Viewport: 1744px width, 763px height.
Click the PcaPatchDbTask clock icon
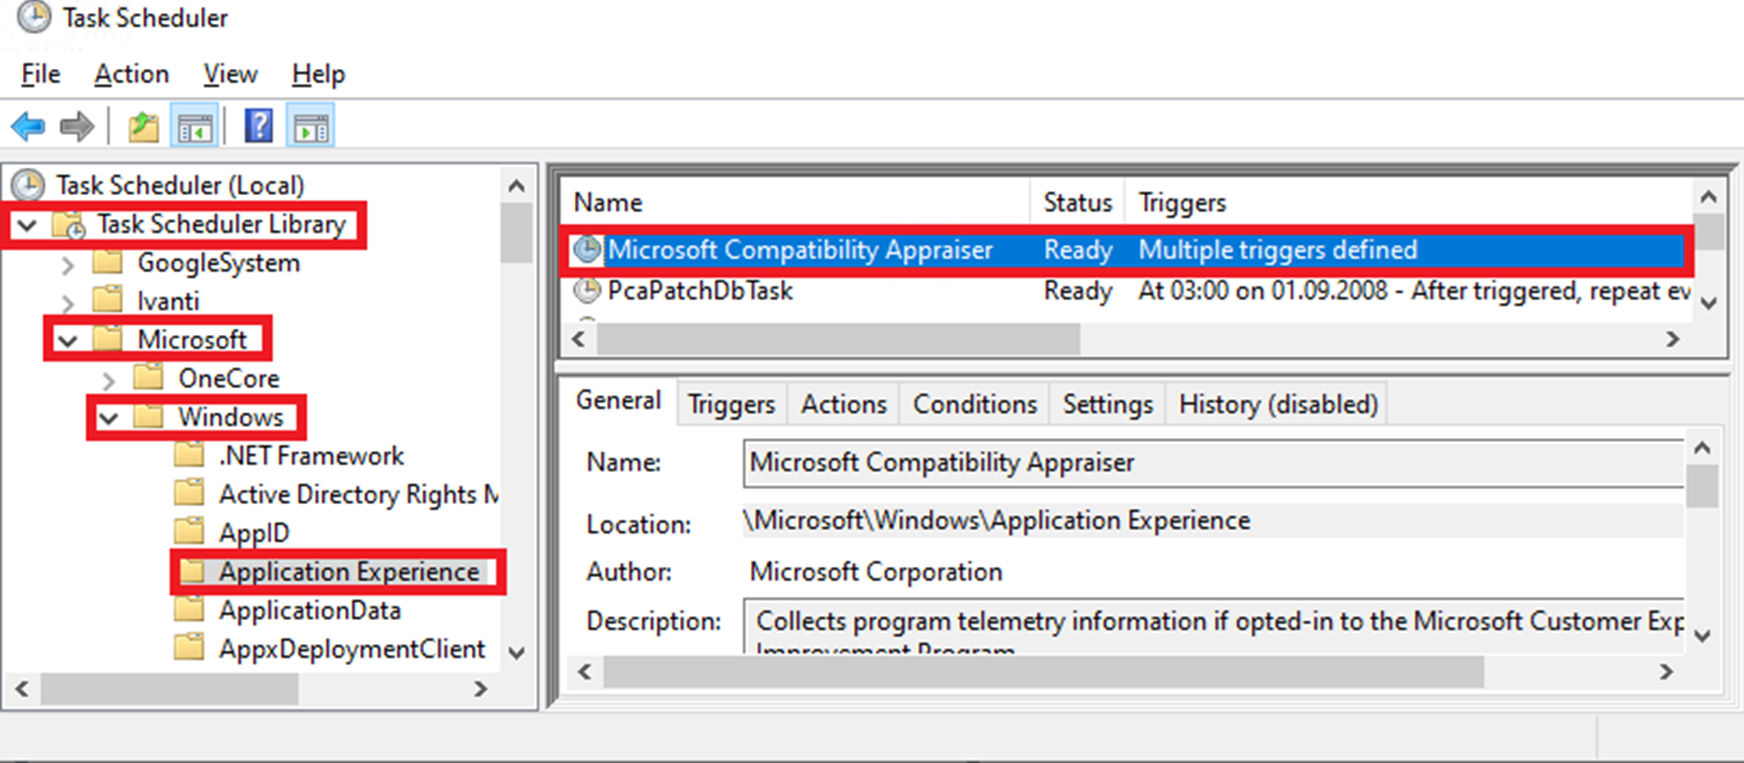point(587,291)
